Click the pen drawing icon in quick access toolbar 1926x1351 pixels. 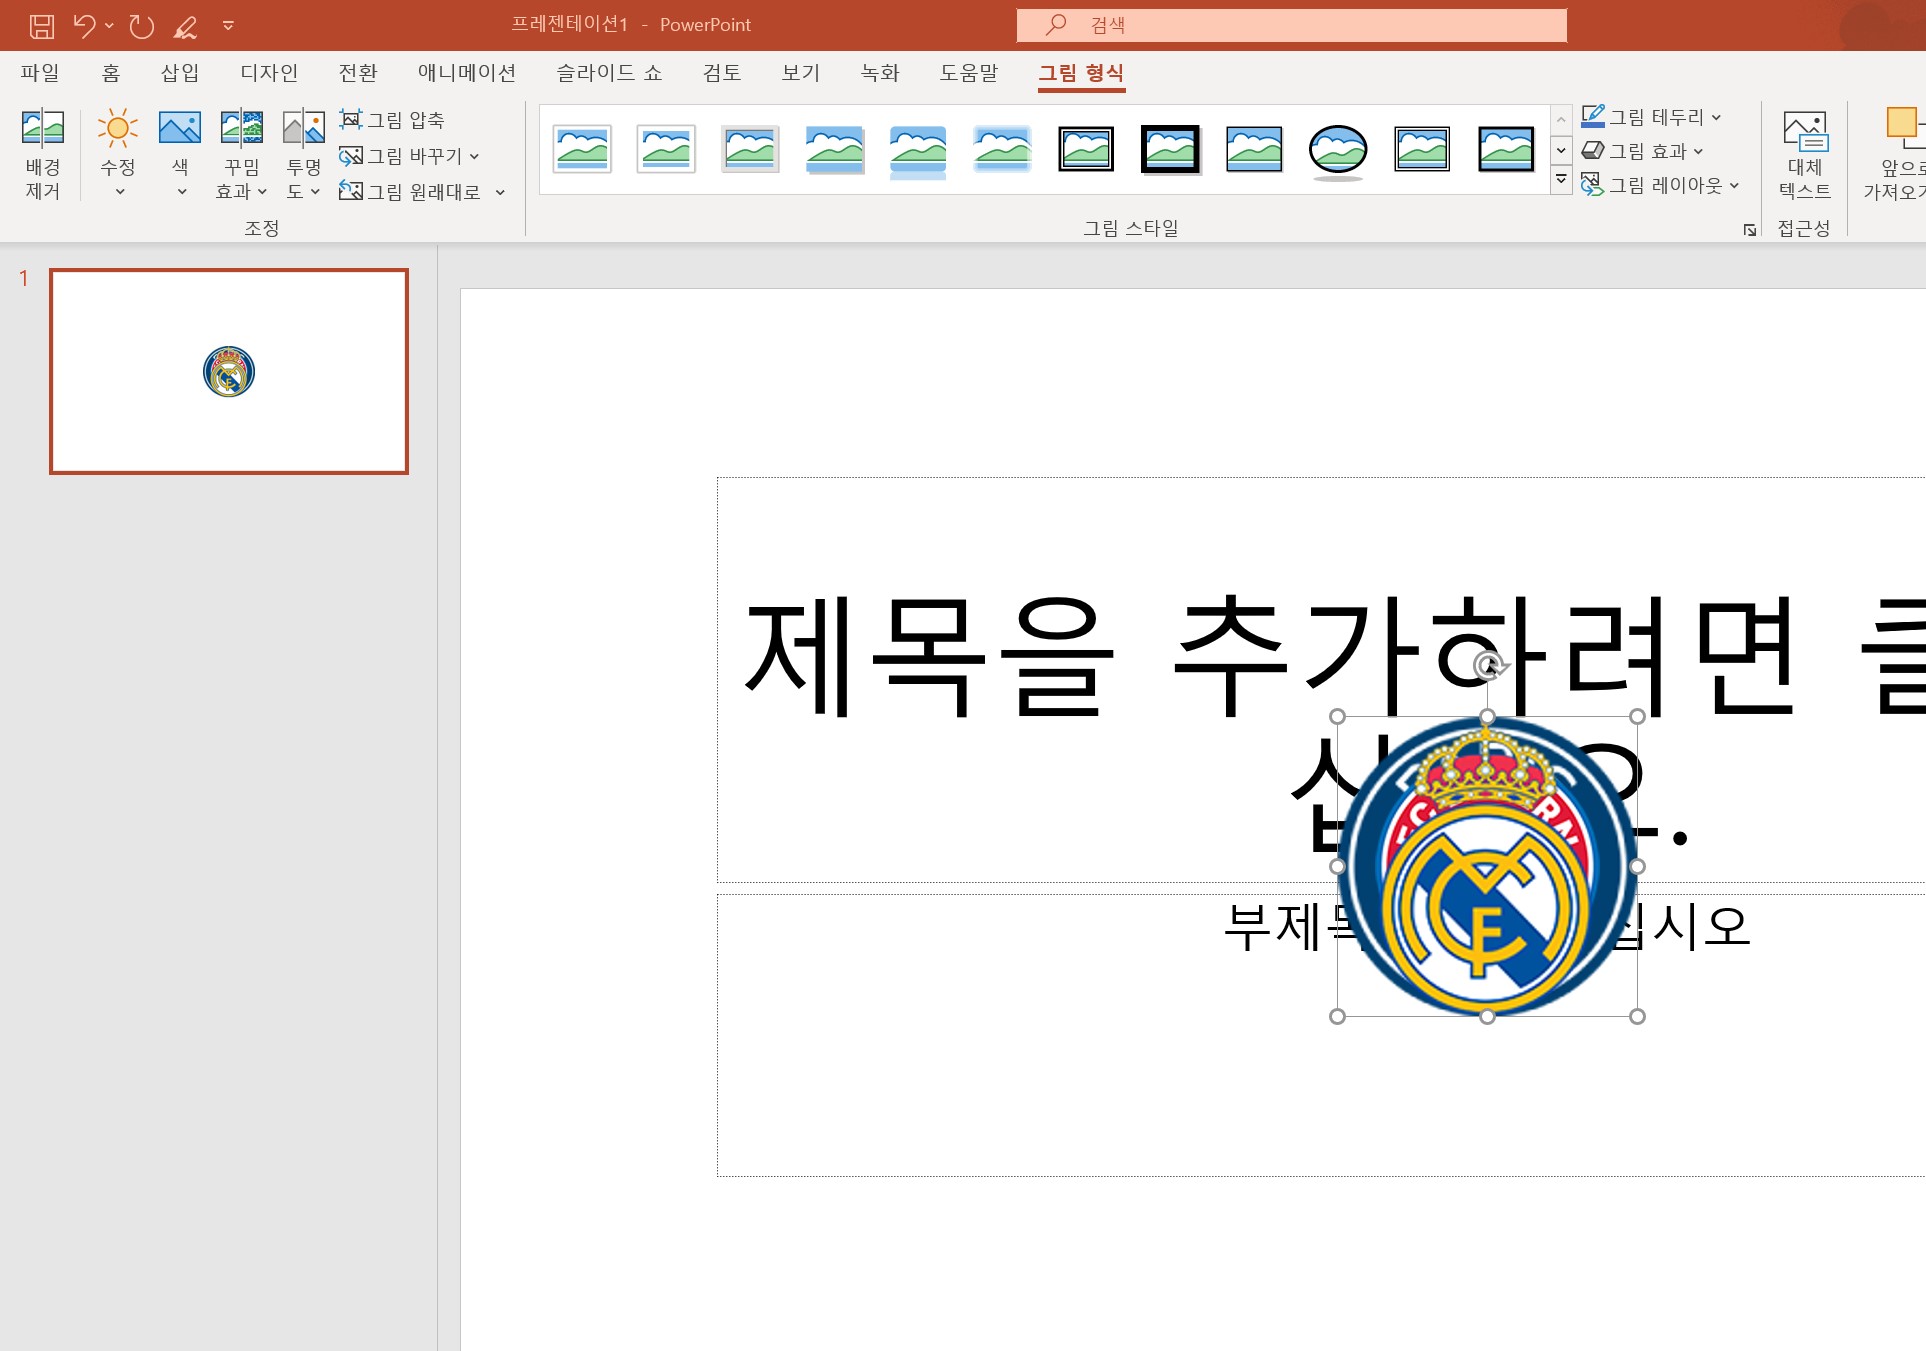185,27
